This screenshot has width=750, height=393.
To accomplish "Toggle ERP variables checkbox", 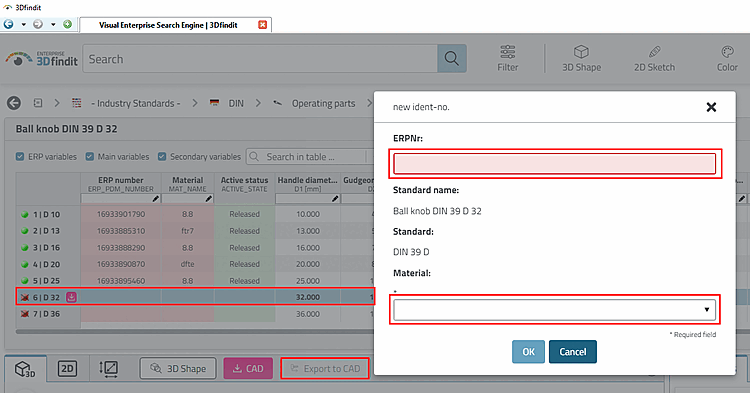I will (20, 156).
